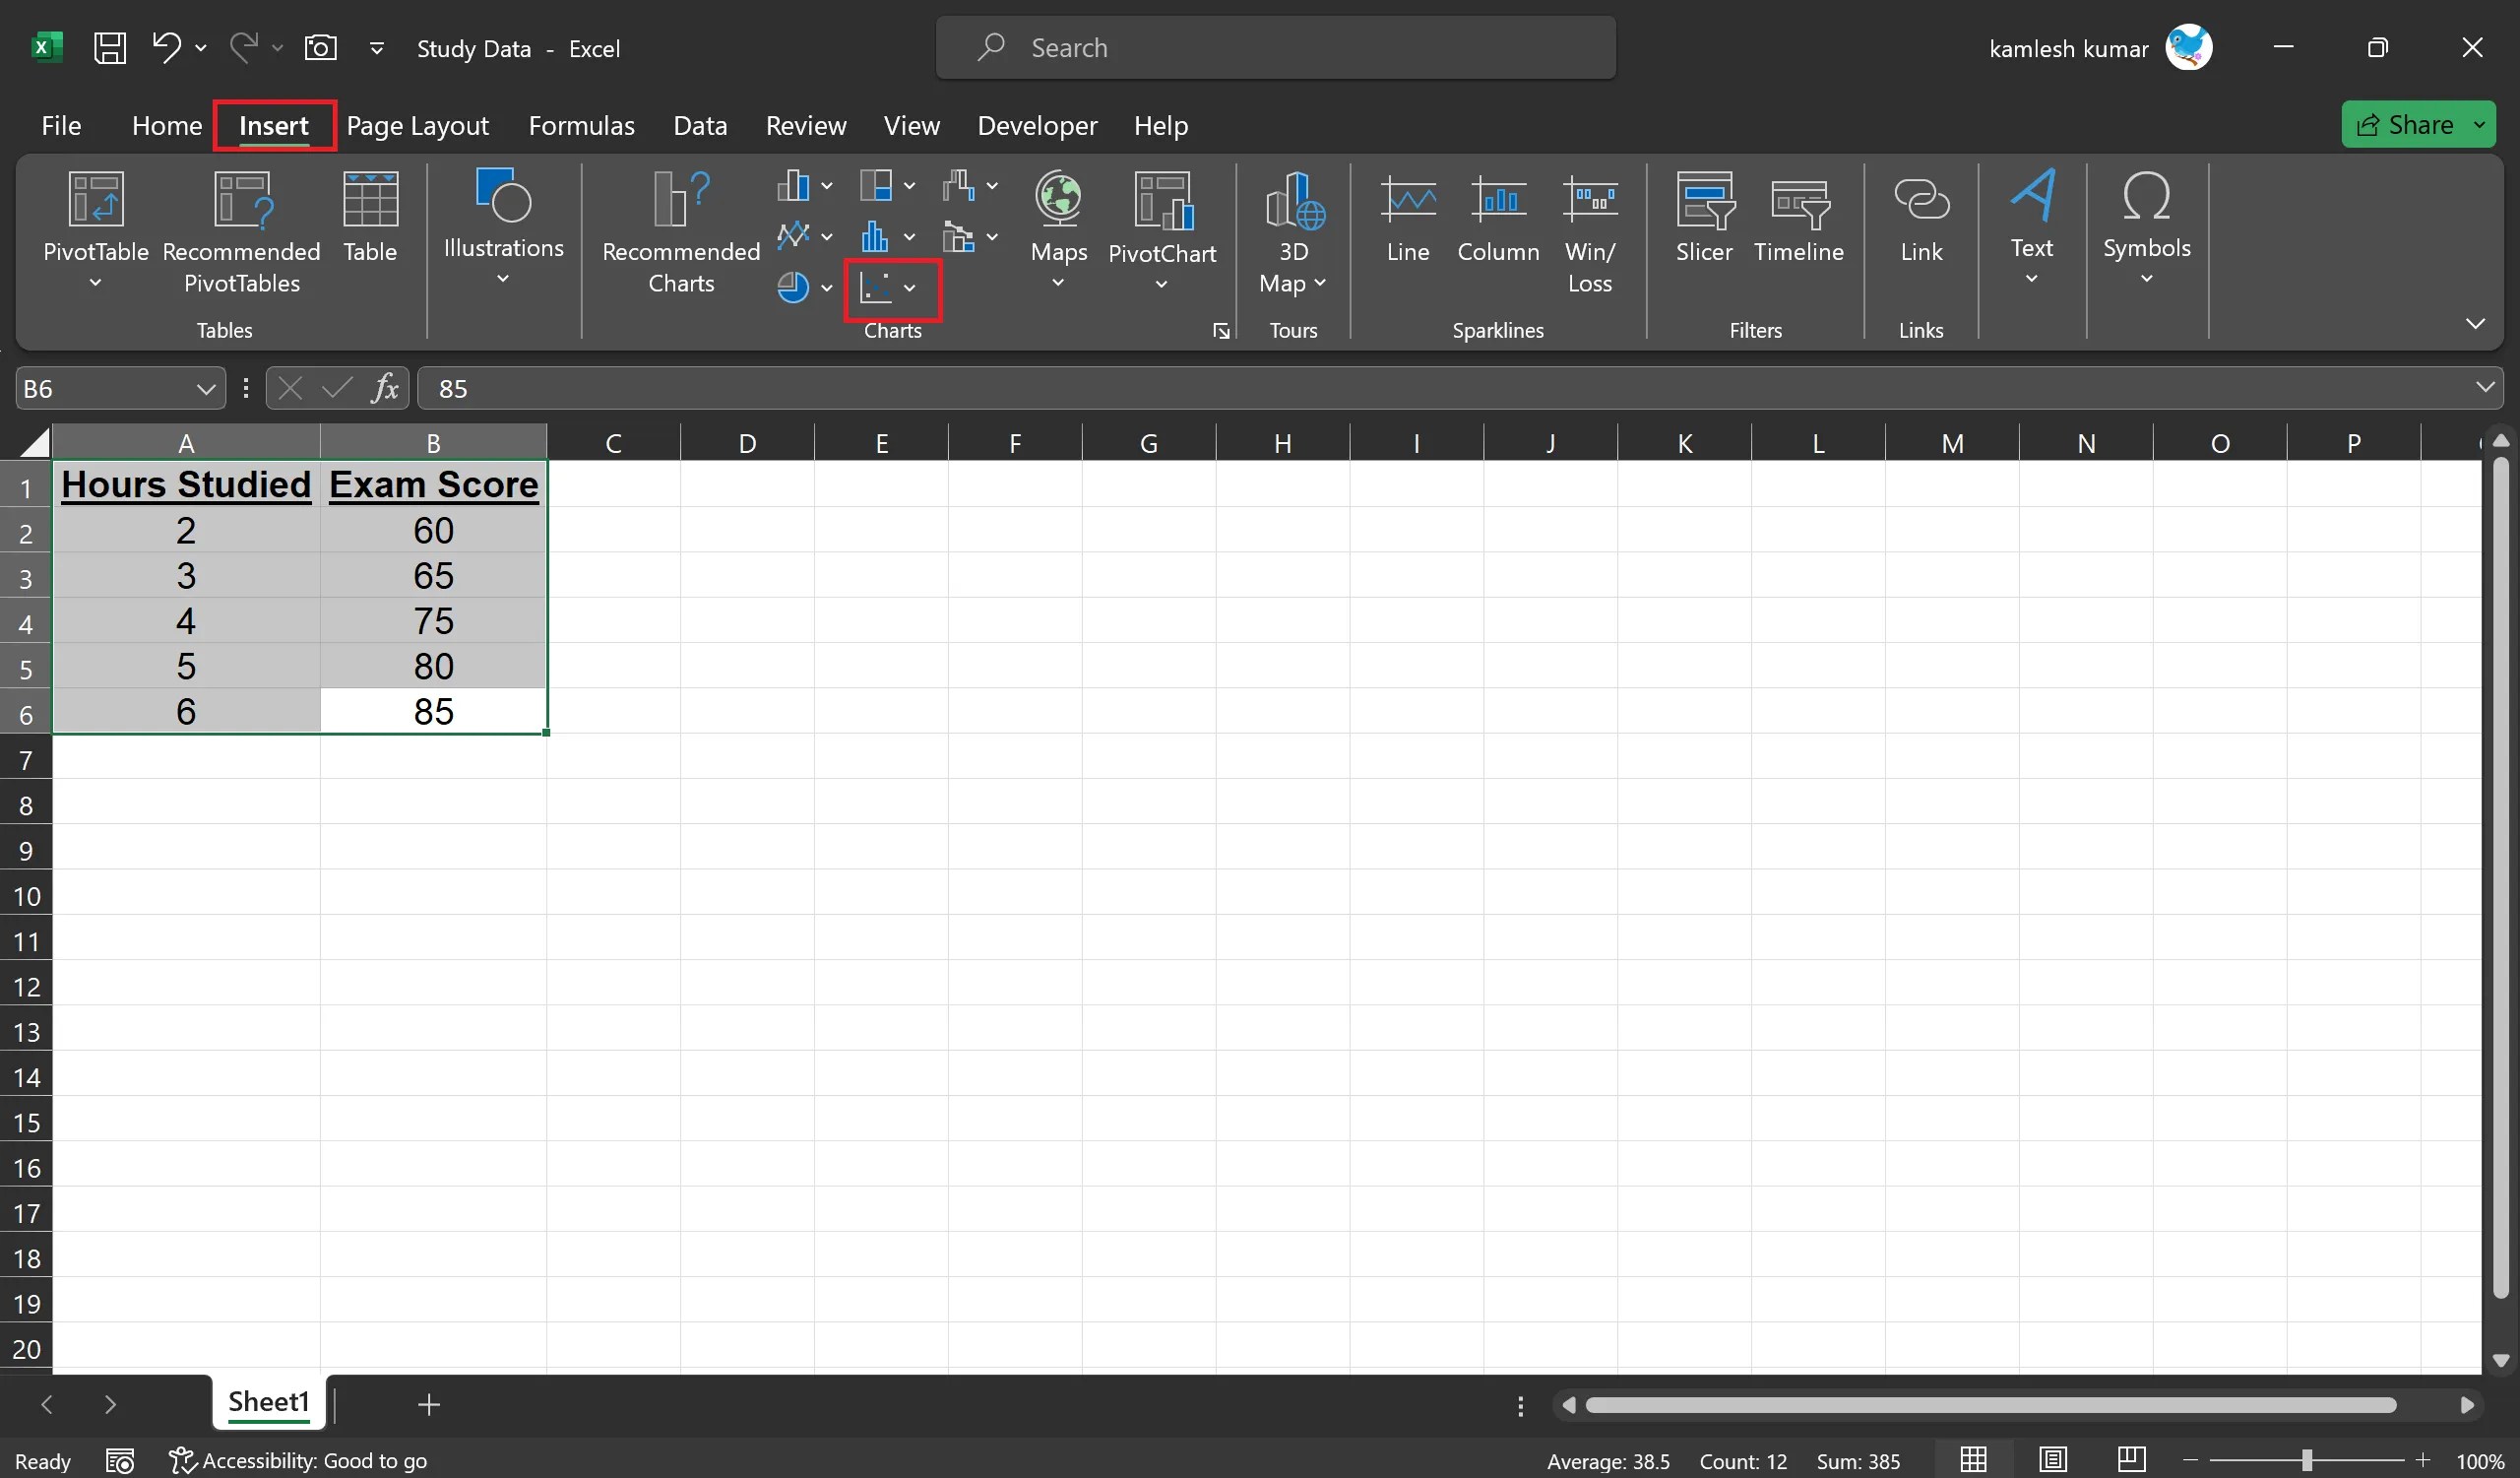This screenshot has width=2520, height=1478.
Task: Expand the formula bar
Action: click(2484, 388)
